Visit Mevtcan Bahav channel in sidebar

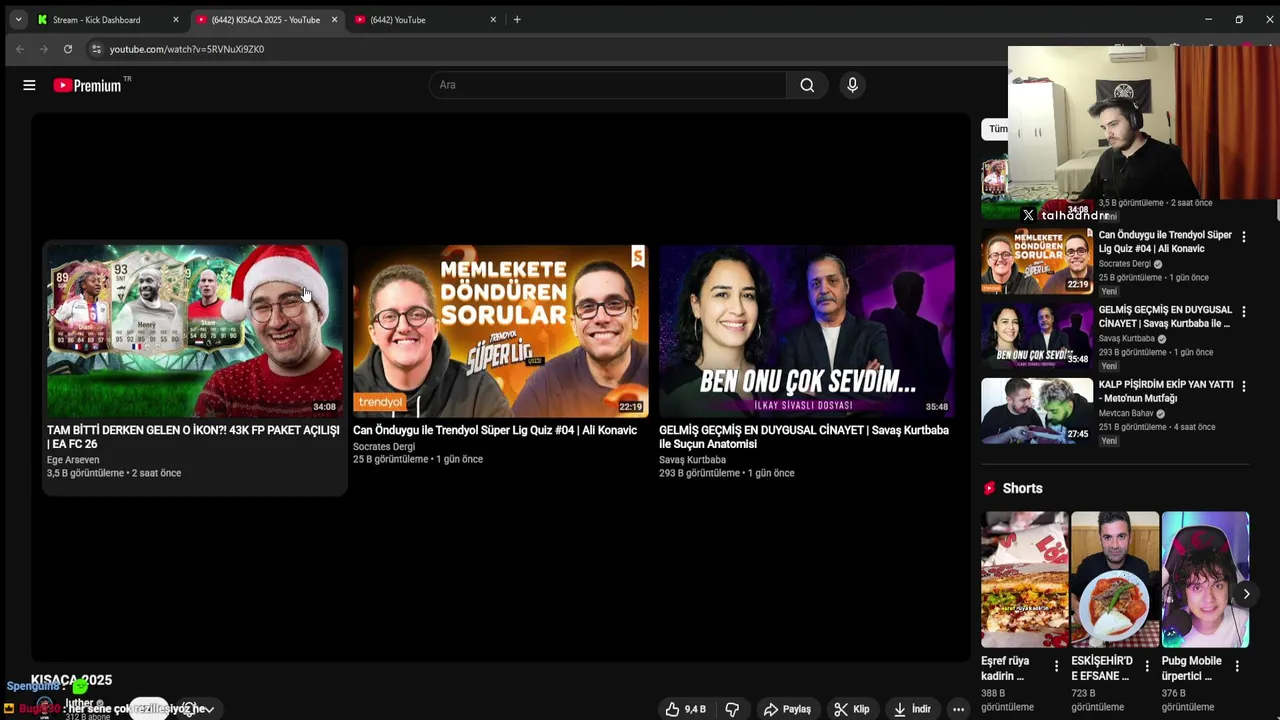pyautogui.click(x=1126, y=413)
